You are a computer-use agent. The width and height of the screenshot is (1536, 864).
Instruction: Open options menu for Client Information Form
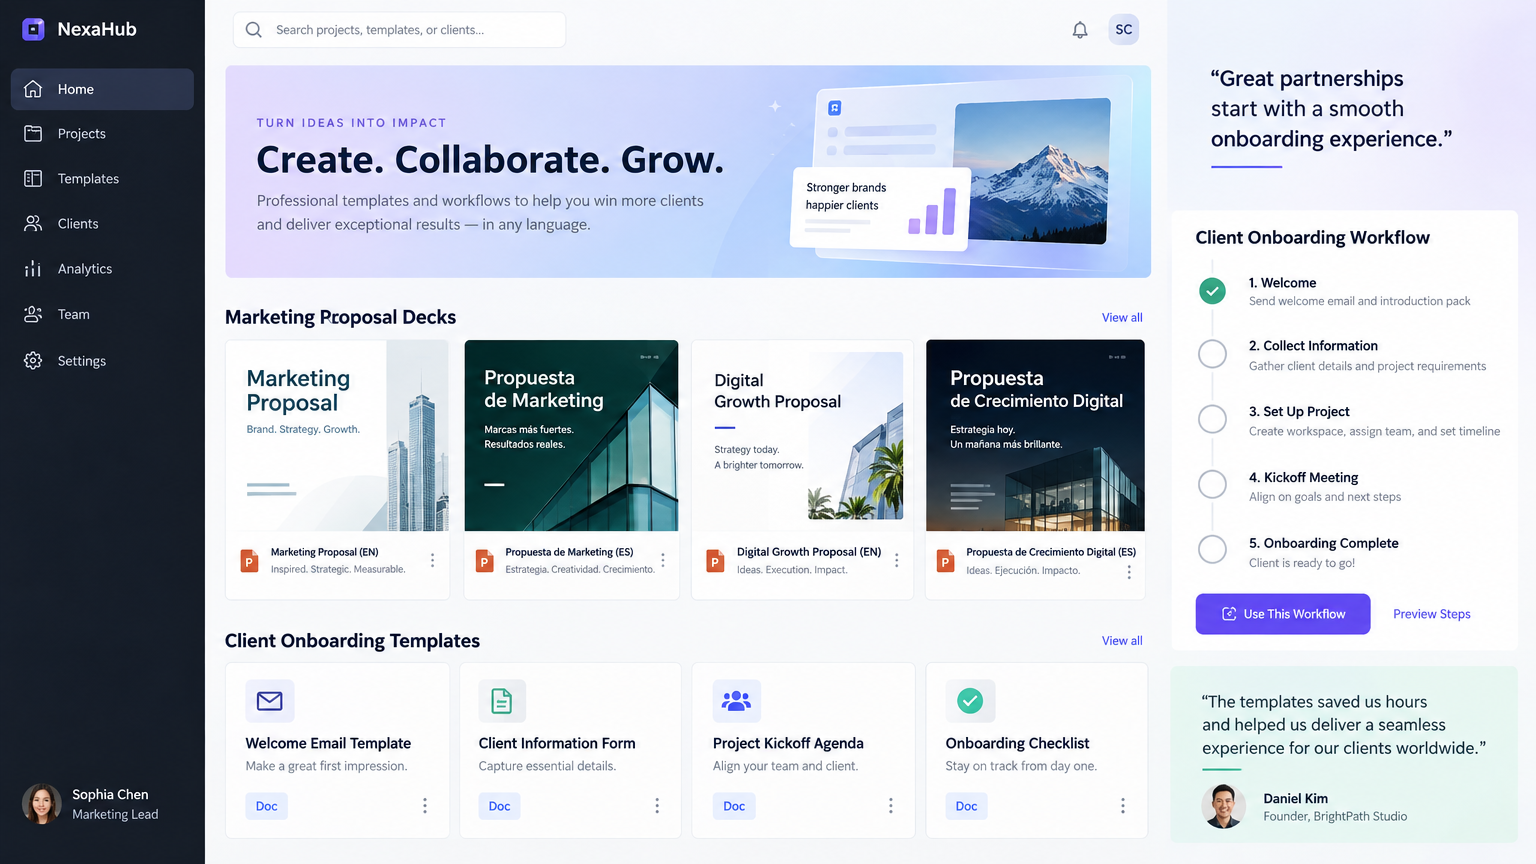tap(657, 806)
